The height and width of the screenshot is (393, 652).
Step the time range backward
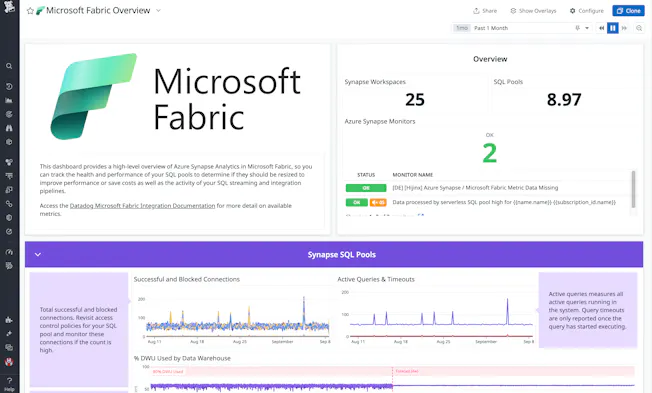tap(601, 28)
